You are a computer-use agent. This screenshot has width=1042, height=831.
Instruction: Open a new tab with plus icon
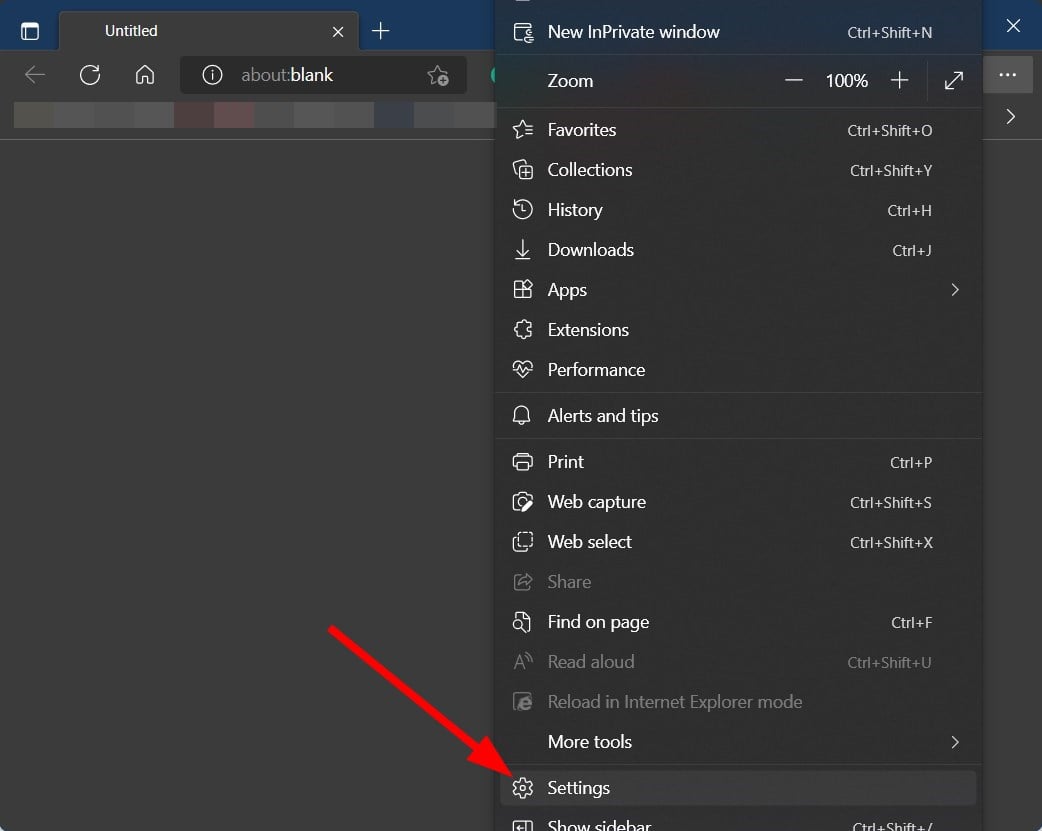[x=380, y=31]
